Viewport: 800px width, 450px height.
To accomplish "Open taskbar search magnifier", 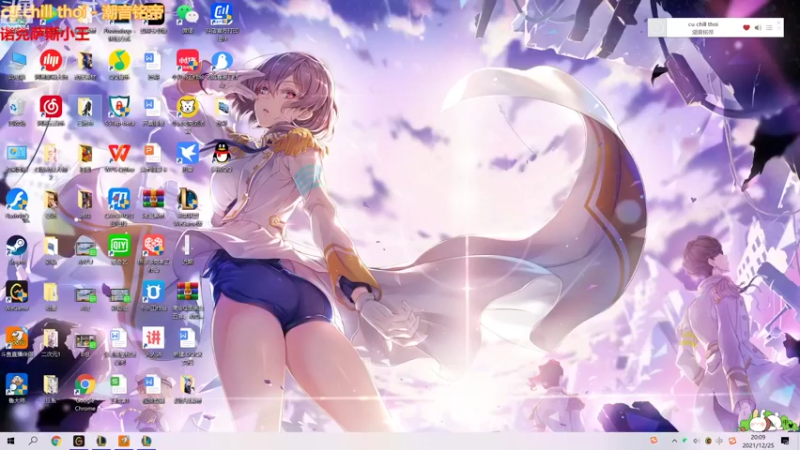I will point(33,441).
